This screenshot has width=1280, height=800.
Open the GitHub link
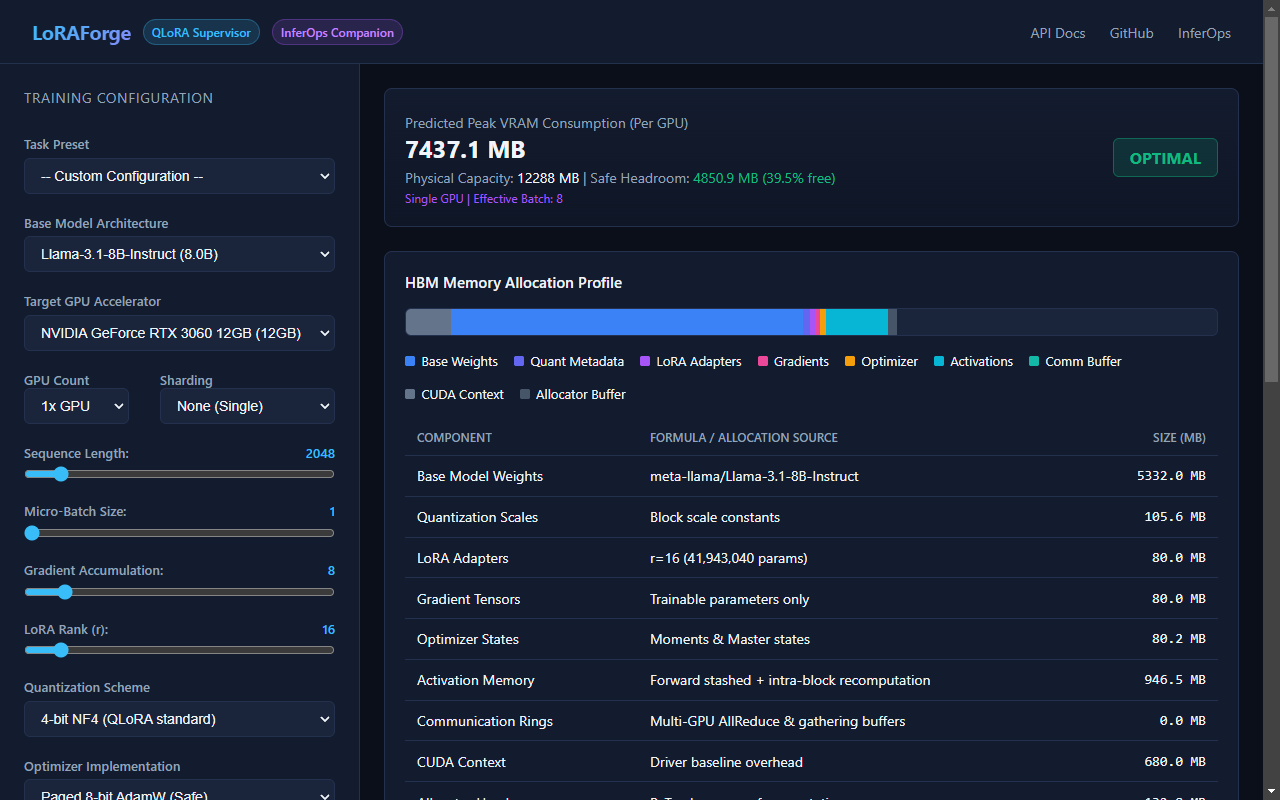[1132, 33]
